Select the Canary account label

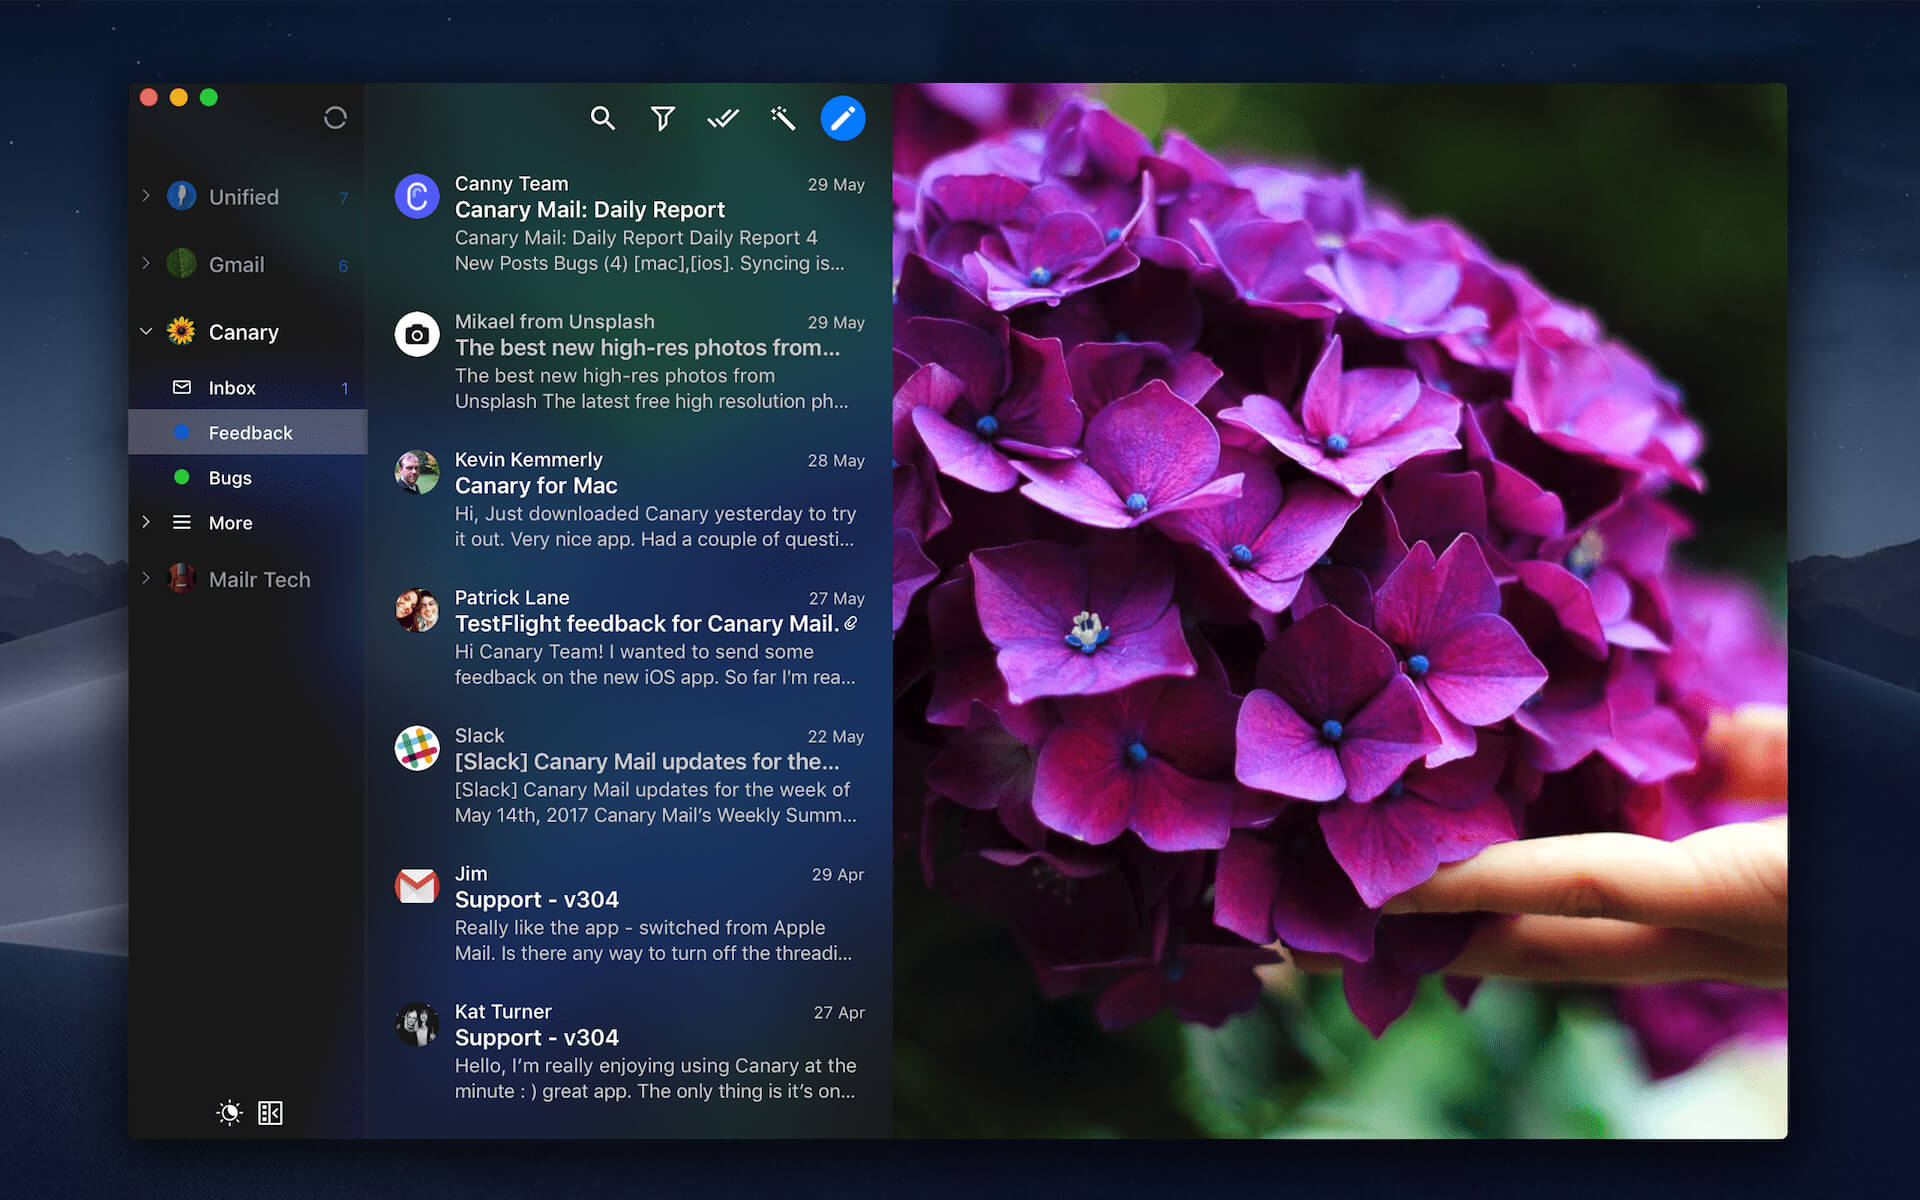(244, 332)
